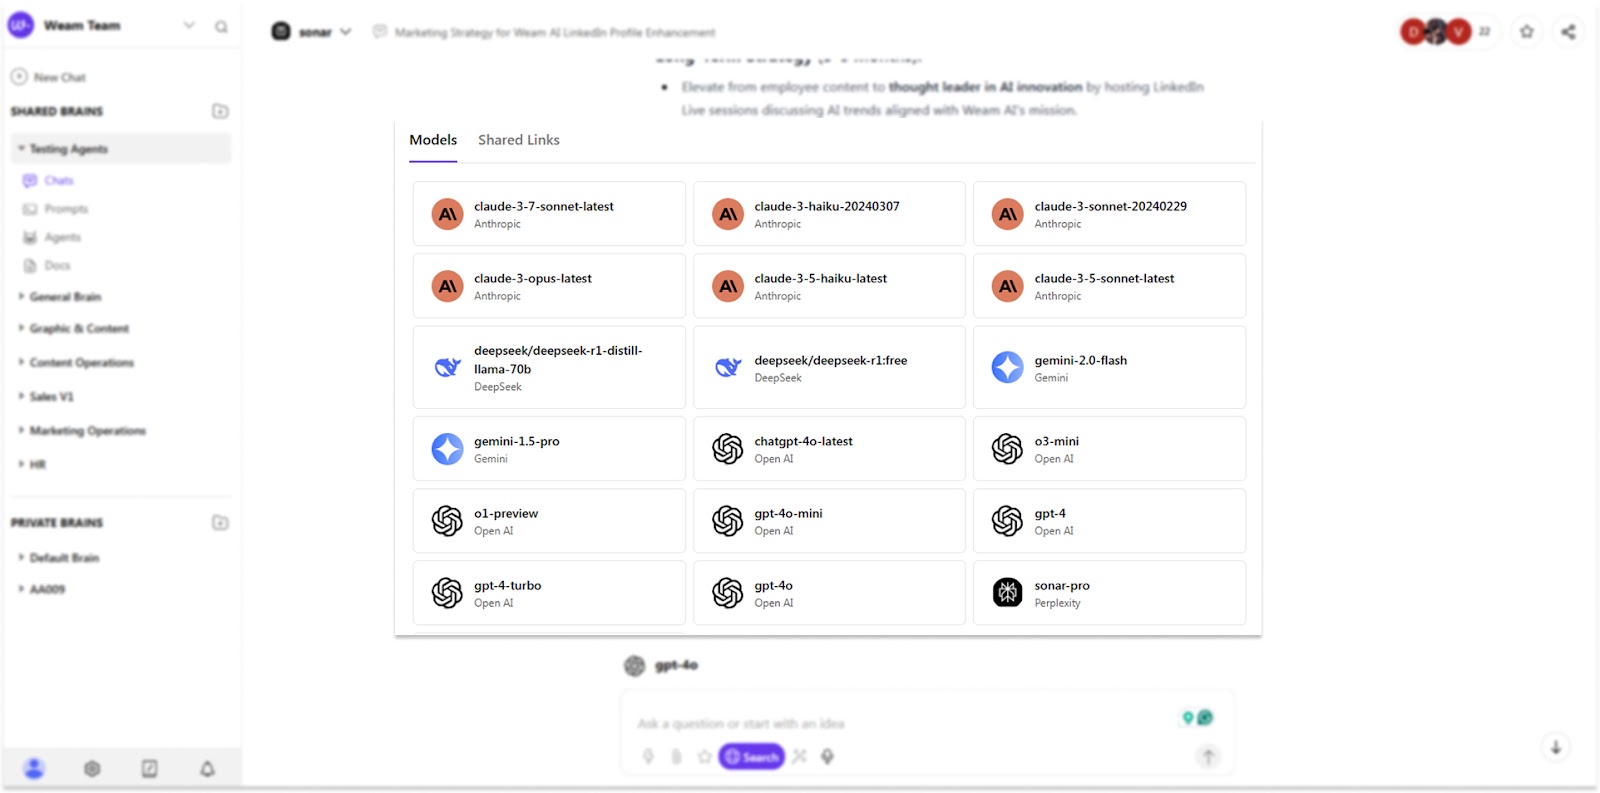Add a new private brain folder
This screenshot has width=1600, height=793.
[220, 523]
